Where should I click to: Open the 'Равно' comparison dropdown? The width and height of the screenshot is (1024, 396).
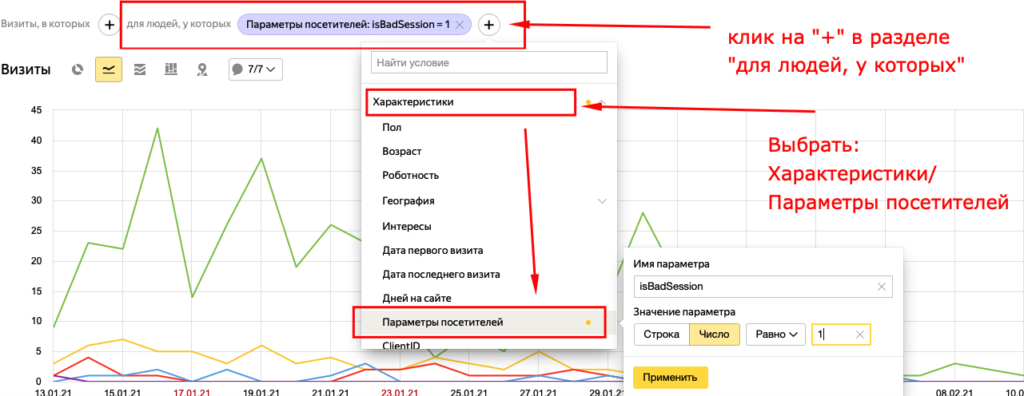point(776,335)
